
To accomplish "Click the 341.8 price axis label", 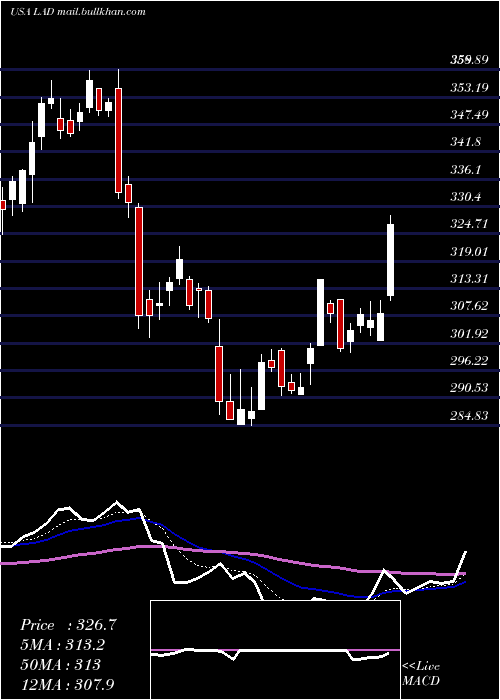I will click(466, 142).
